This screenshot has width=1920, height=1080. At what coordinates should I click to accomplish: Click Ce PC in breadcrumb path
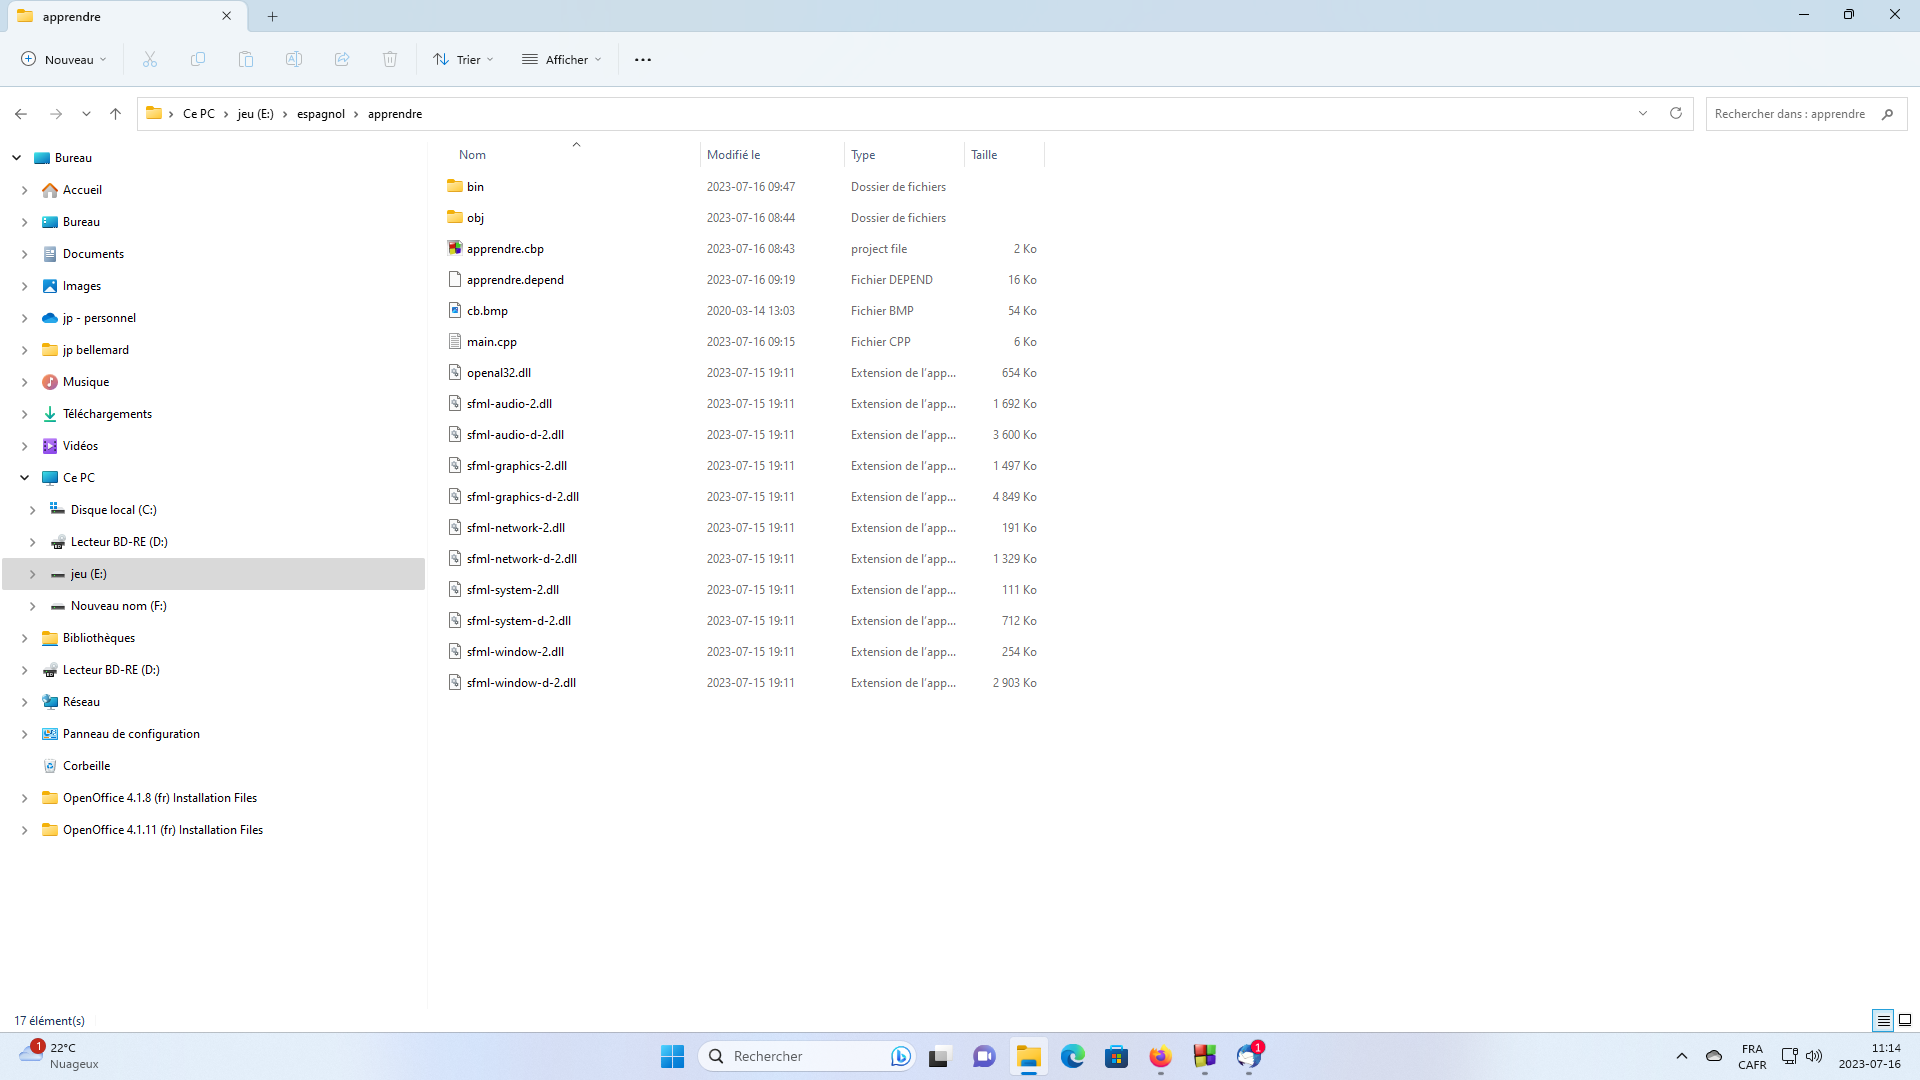click(199, 114)
